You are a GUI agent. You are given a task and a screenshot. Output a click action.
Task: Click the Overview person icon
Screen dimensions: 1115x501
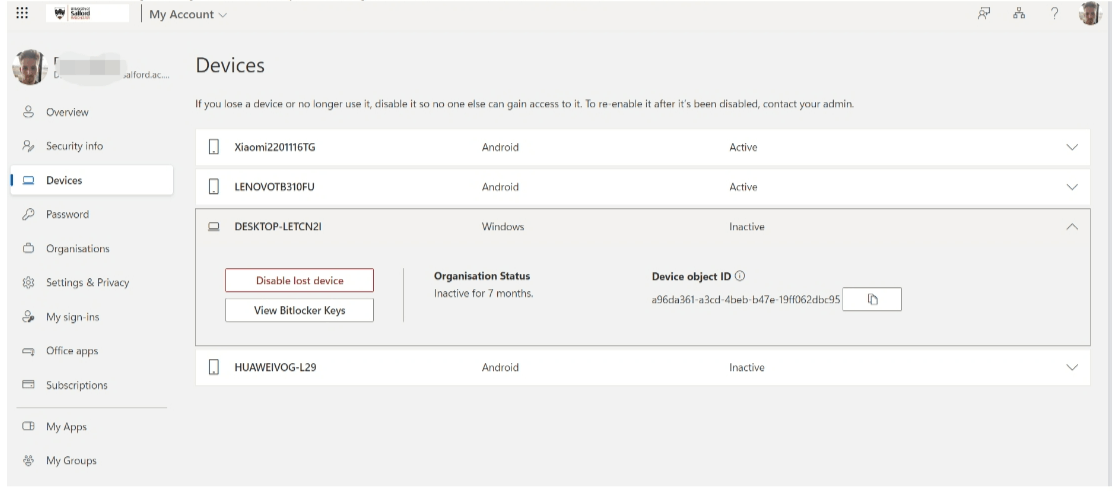pos(28,112)
